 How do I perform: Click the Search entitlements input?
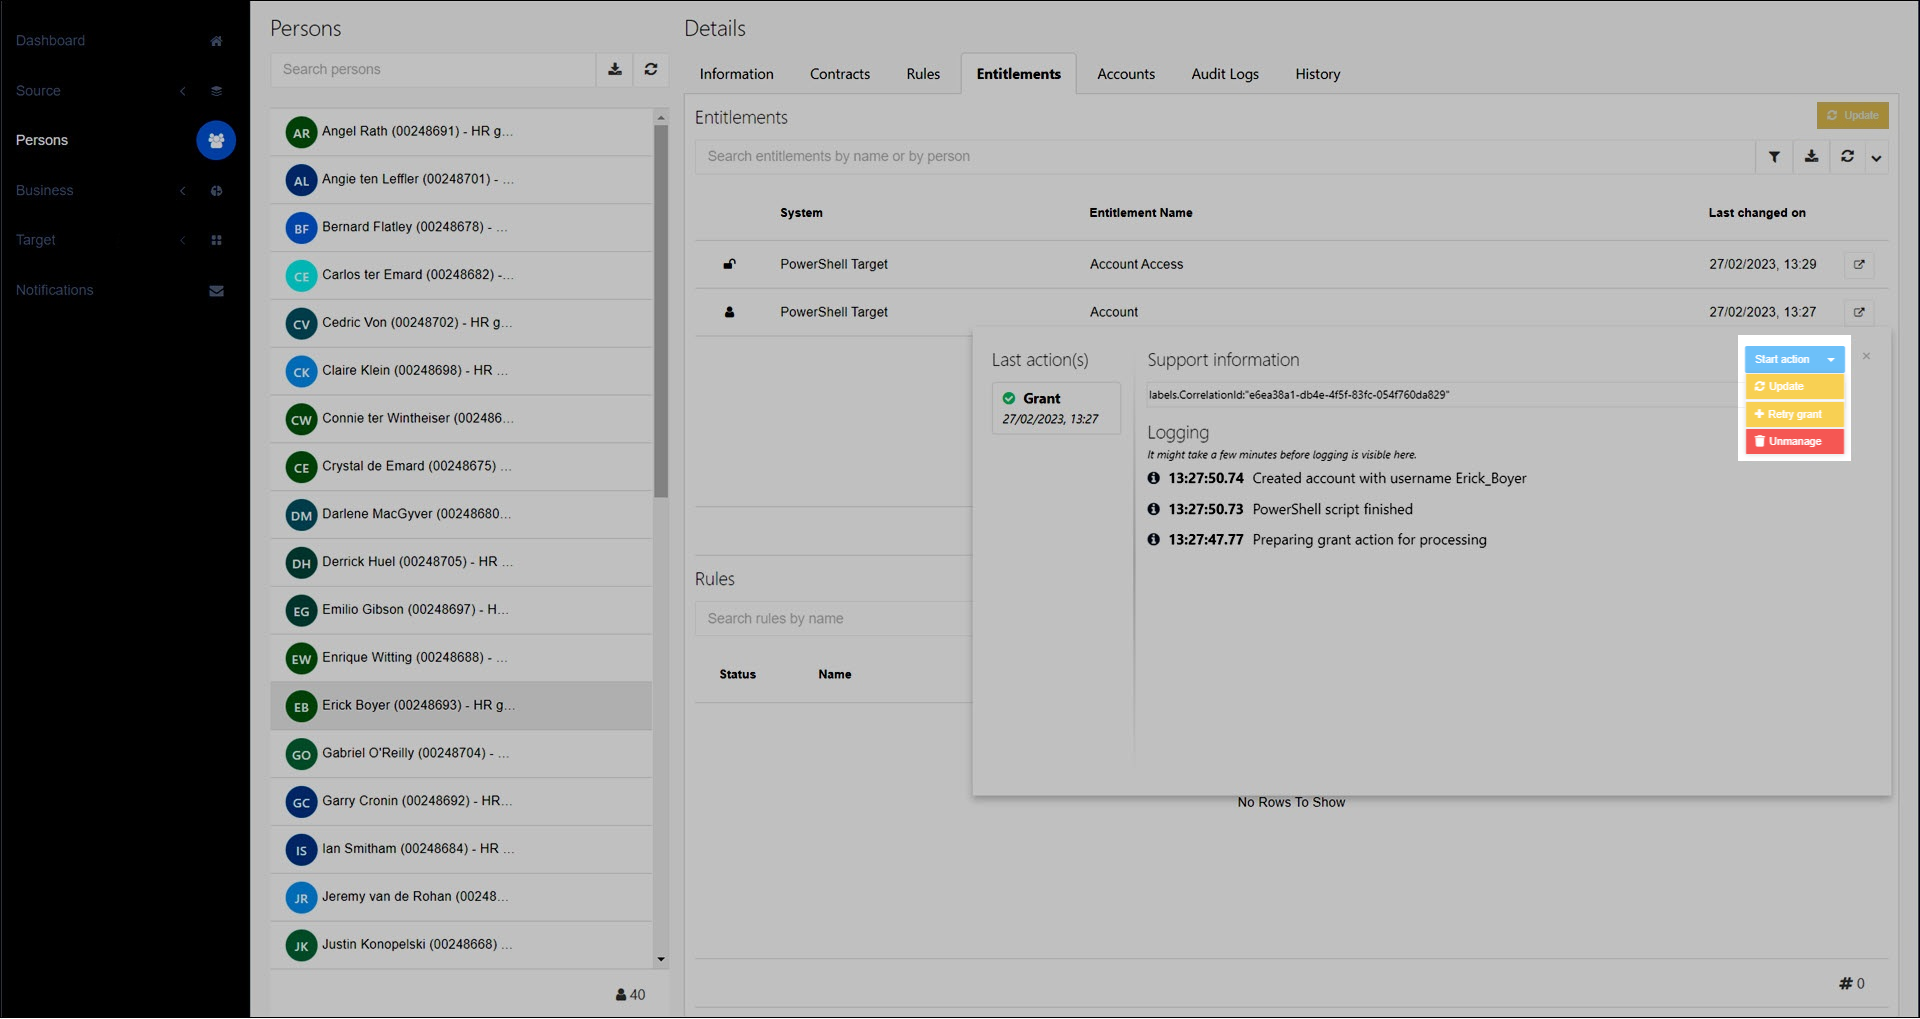[x=1225, y=157]
